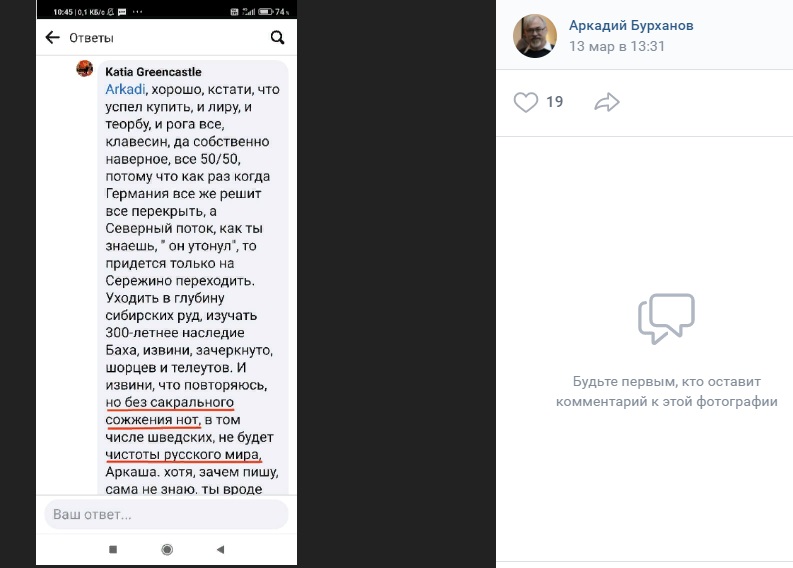
Task: Tap the Android square recents button
Action: (113, 549)
